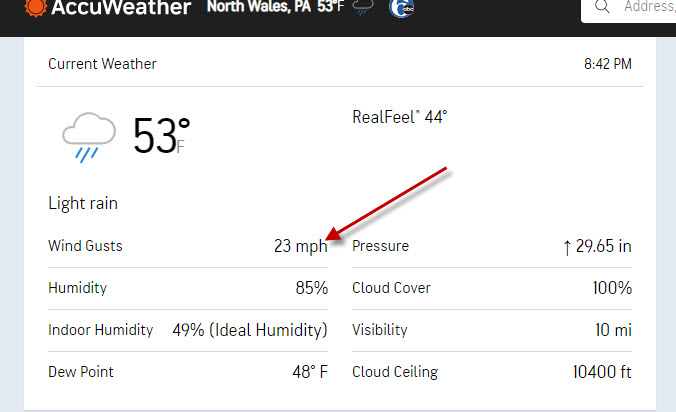Click the AccuWeather sun logo icon
This screenshot has width=676, height=412.
[35, 7]
